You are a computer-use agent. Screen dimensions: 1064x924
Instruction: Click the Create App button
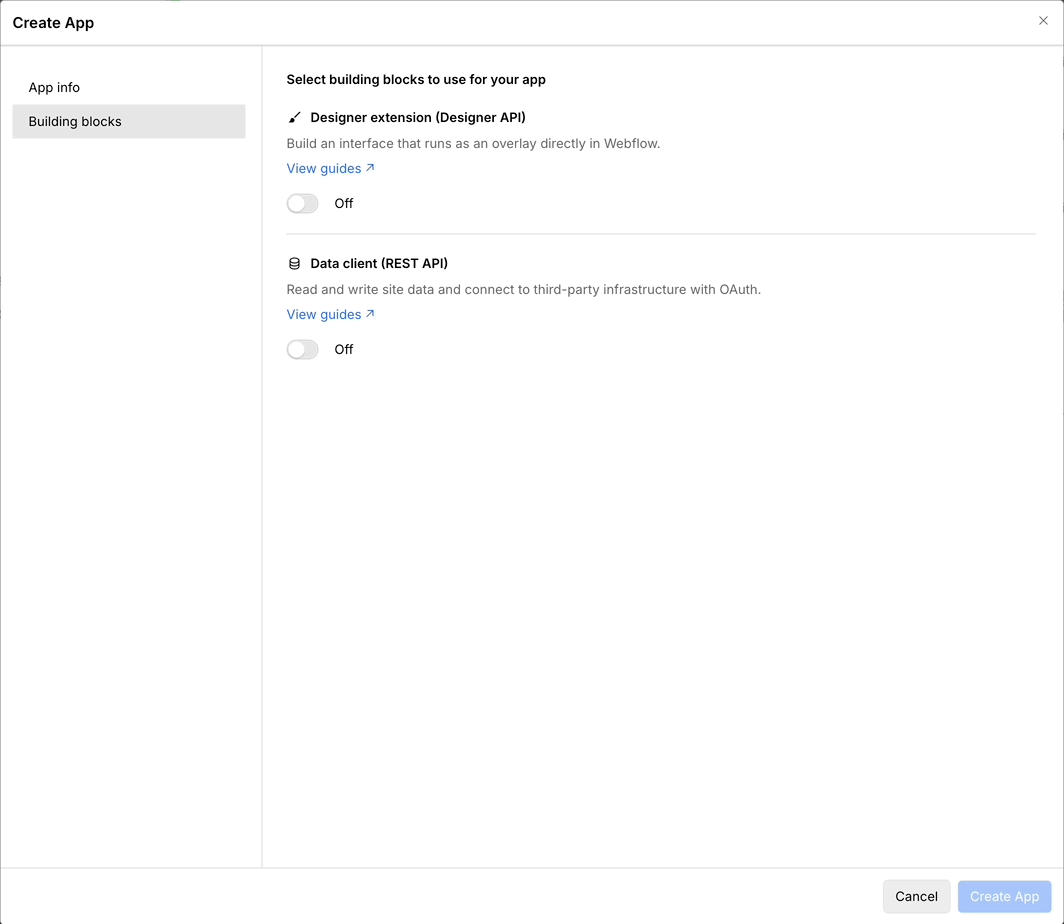[1004, 896]
